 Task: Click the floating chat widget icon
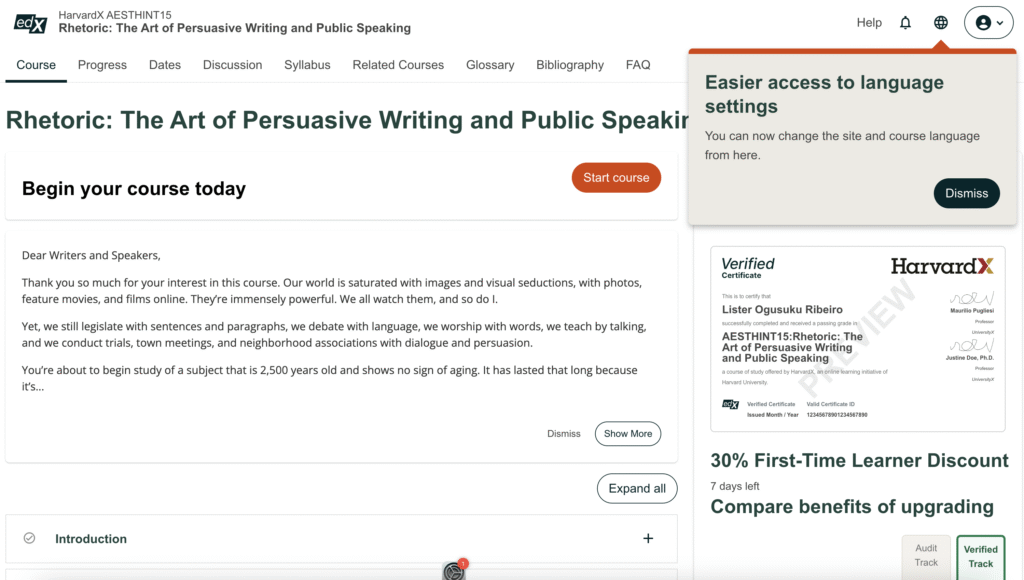pos(454,570)
